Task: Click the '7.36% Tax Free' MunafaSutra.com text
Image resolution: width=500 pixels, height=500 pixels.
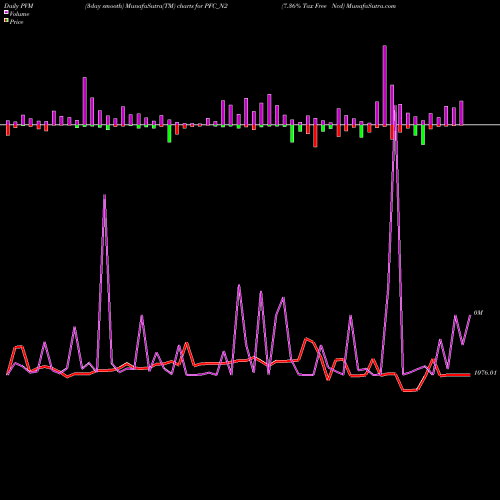Action: [339, 6]
